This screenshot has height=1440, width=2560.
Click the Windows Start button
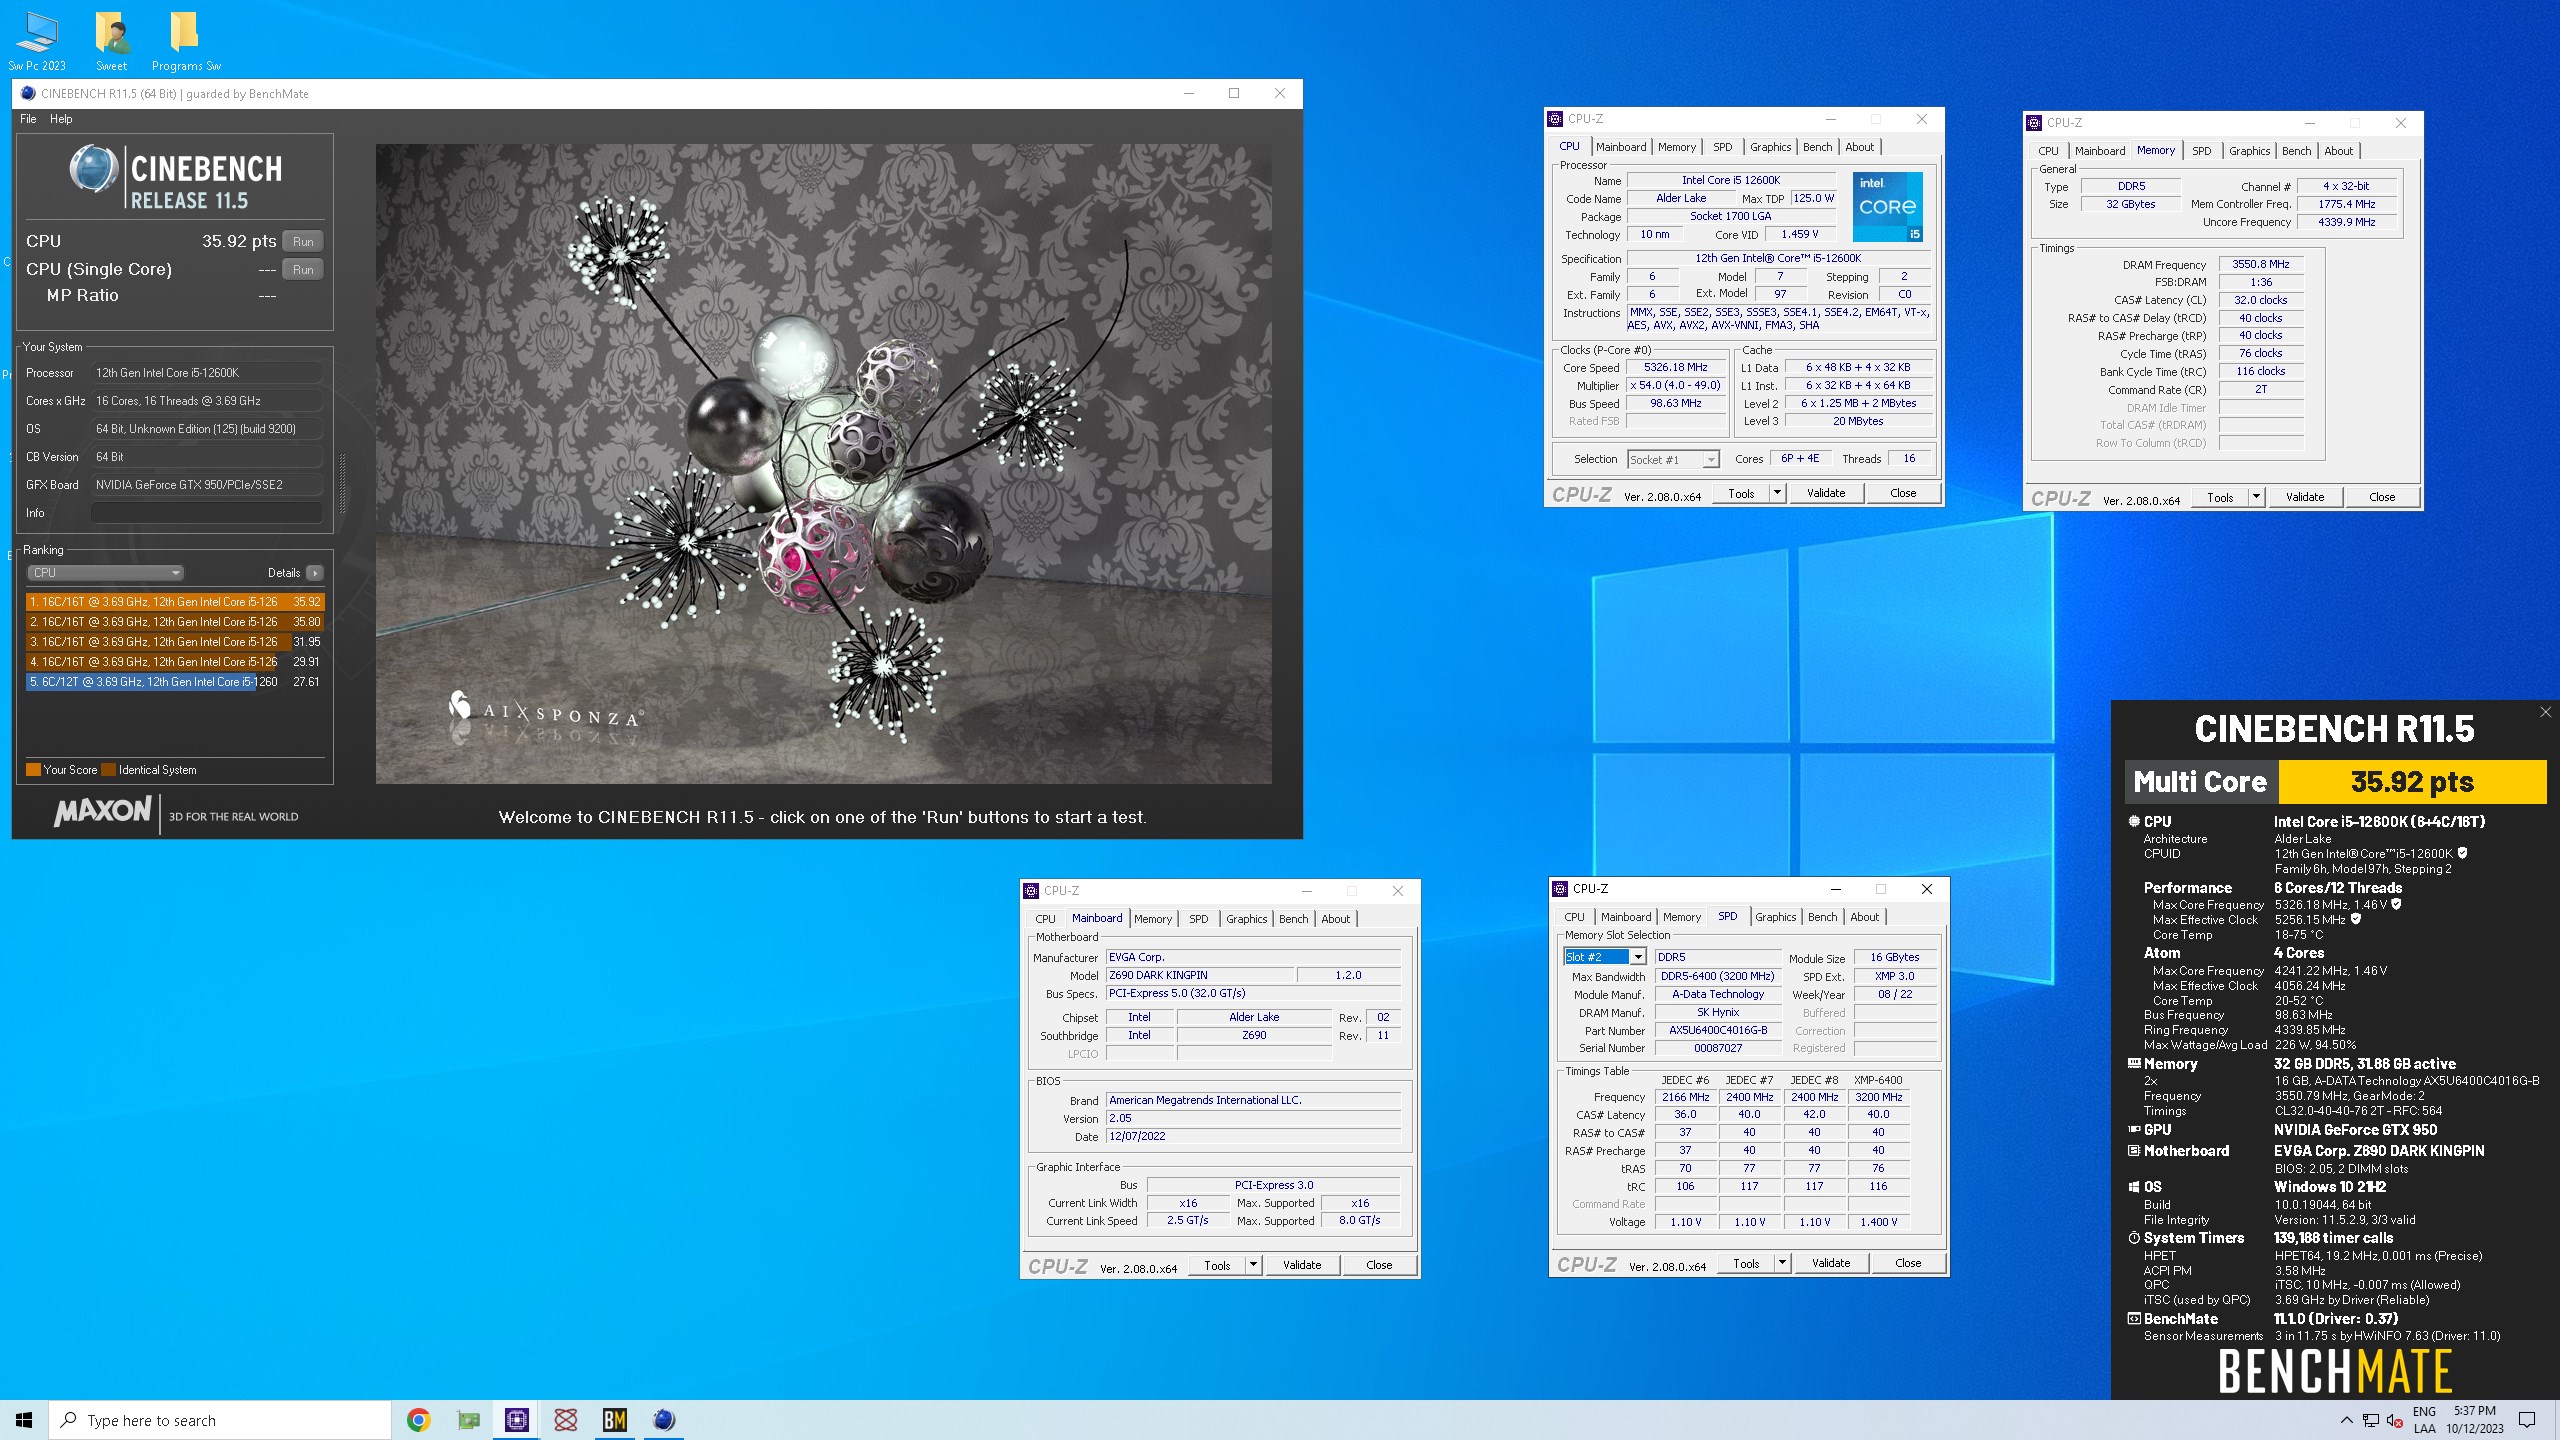coord(24,1420)
